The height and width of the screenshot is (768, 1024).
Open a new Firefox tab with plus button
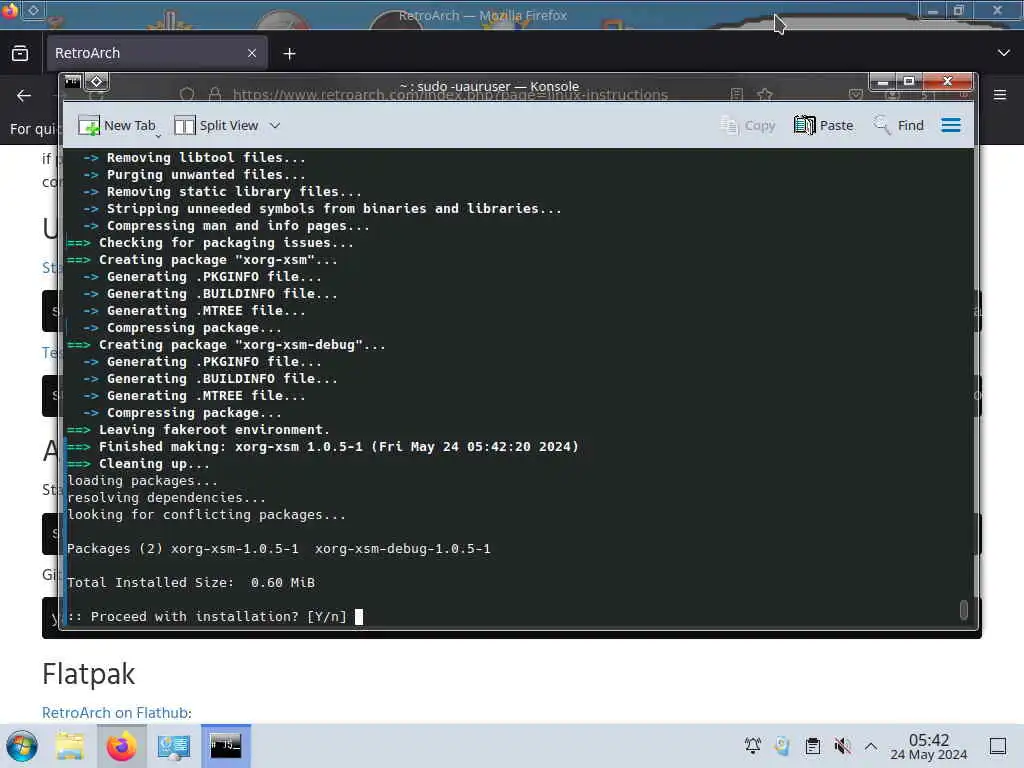tap(289, 54)
